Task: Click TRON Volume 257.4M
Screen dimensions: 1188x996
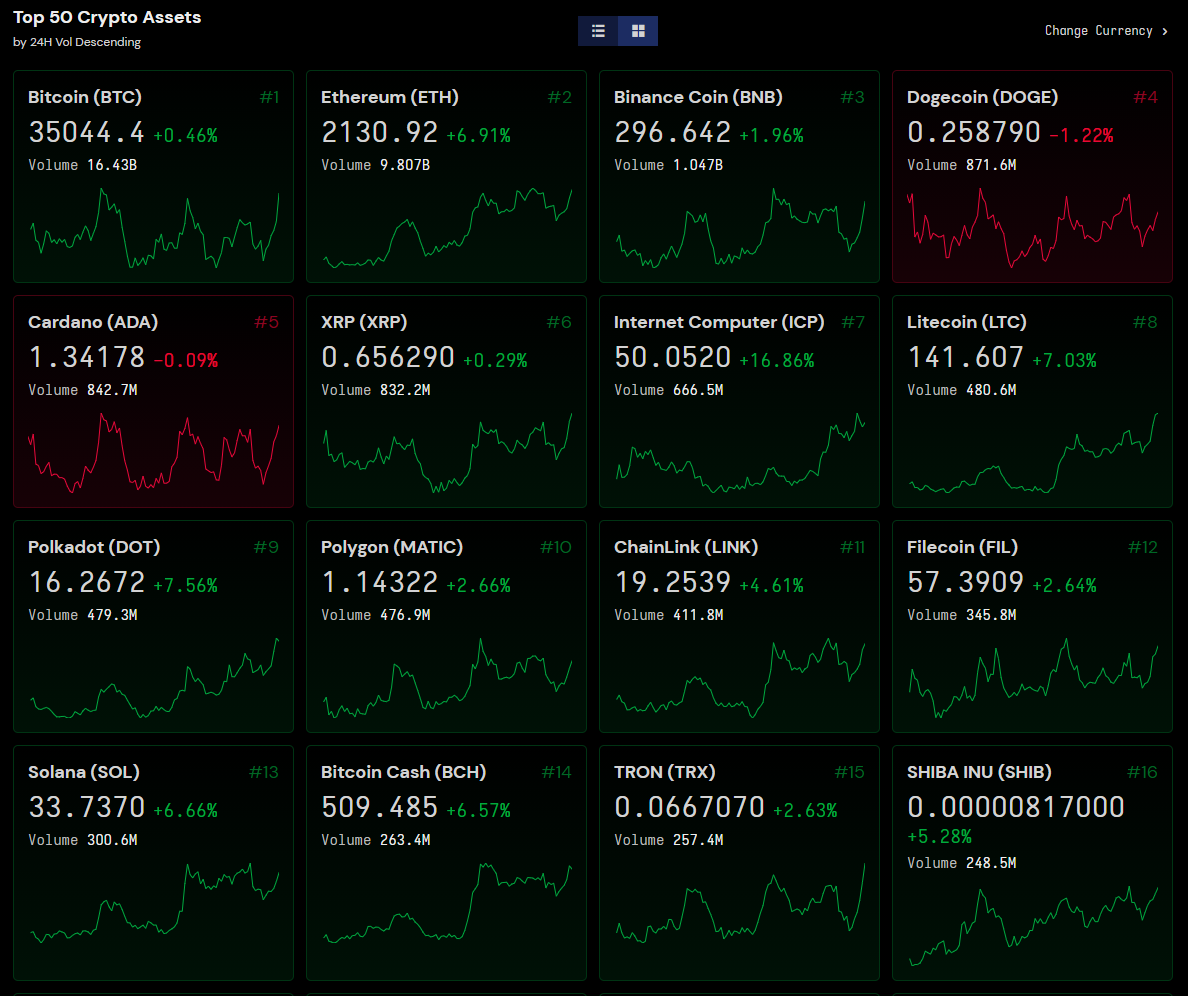Action: [668, 840]
